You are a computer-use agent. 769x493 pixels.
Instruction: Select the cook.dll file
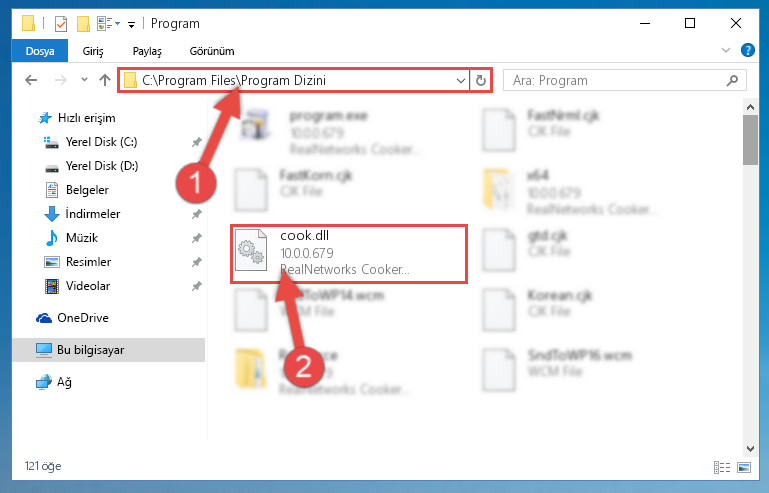click(349, 254)
